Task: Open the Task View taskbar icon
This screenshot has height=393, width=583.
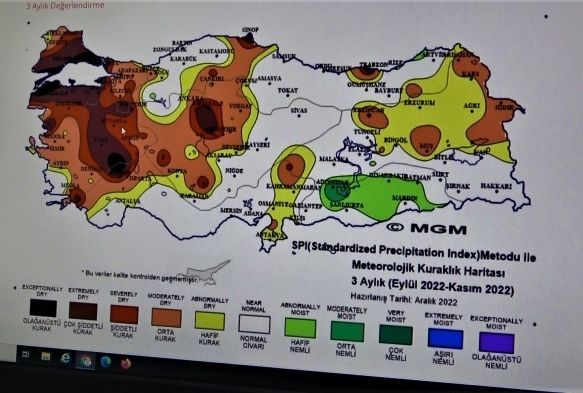Action: click(26, 354)
